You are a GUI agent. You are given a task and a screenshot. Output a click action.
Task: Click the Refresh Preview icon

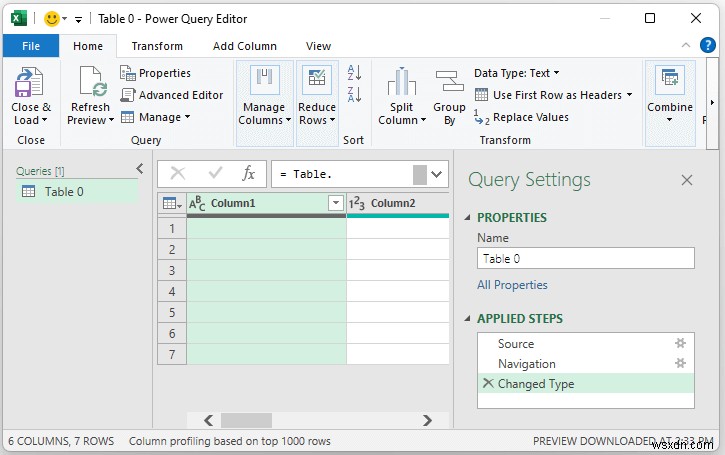pos(93,82)
